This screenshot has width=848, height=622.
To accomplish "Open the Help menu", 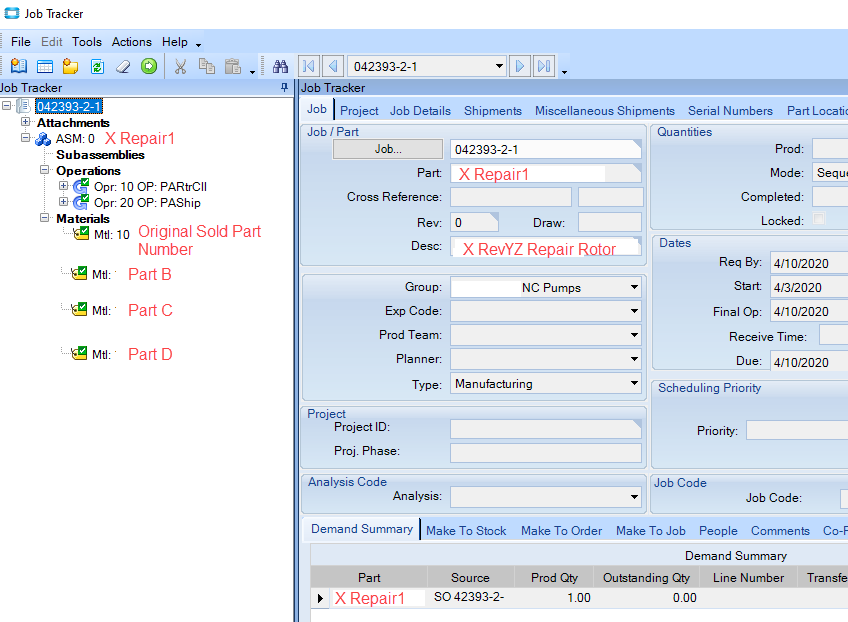I will coord(175,42).
